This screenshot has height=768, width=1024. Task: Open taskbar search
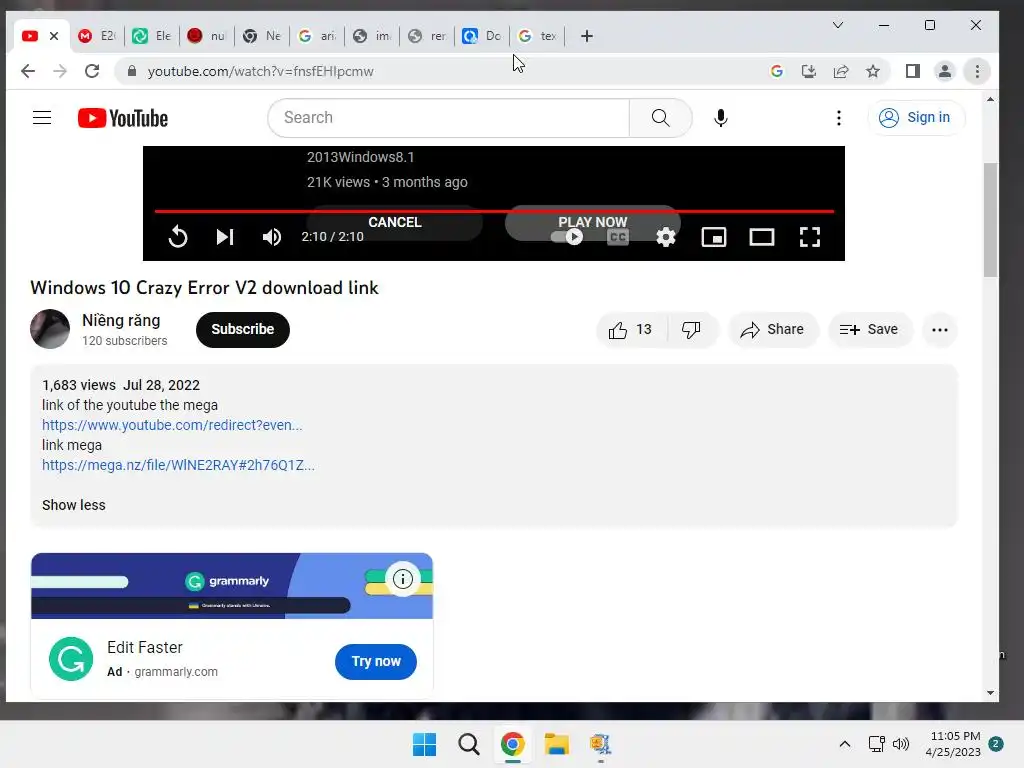click(468, 744)
